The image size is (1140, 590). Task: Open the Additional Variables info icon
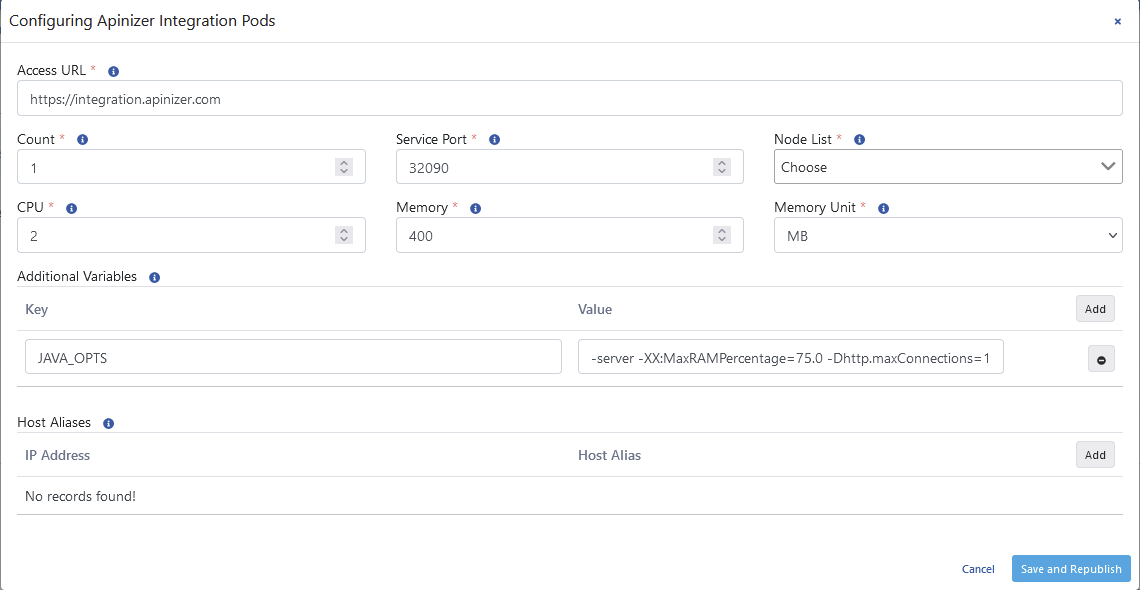pos(154,276)
